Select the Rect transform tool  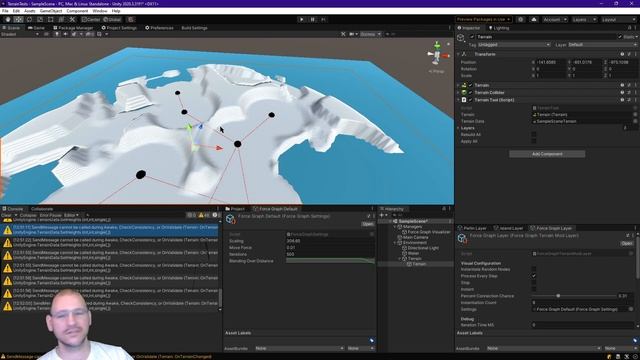[x=51, y=19]
